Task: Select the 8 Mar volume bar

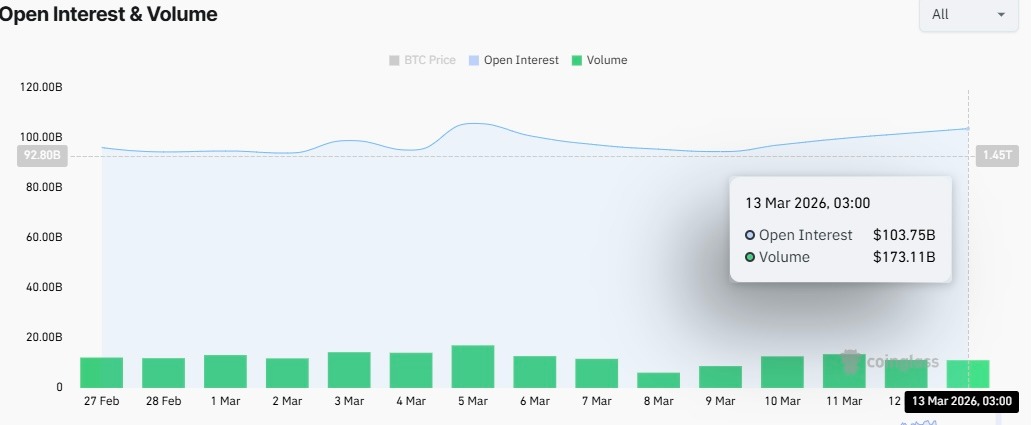Action: [x=658, y=380]
